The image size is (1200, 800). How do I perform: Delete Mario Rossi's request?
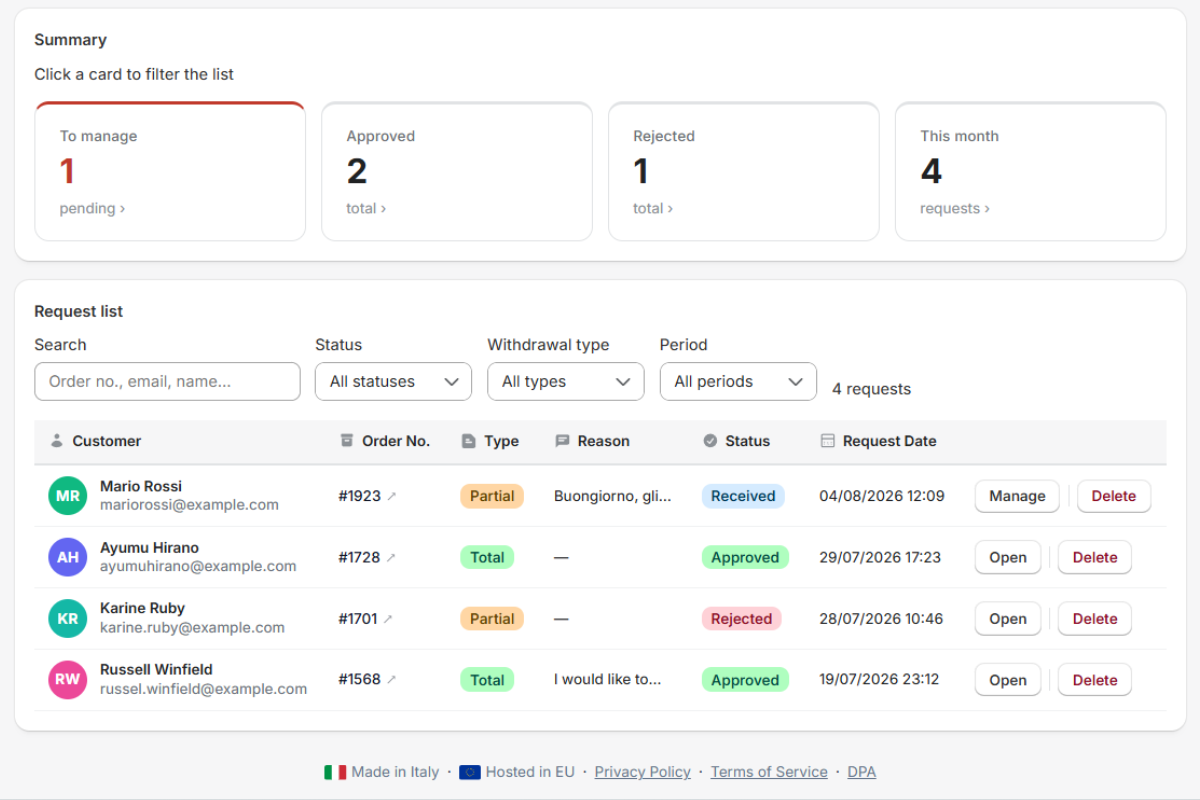[1114, 496]
